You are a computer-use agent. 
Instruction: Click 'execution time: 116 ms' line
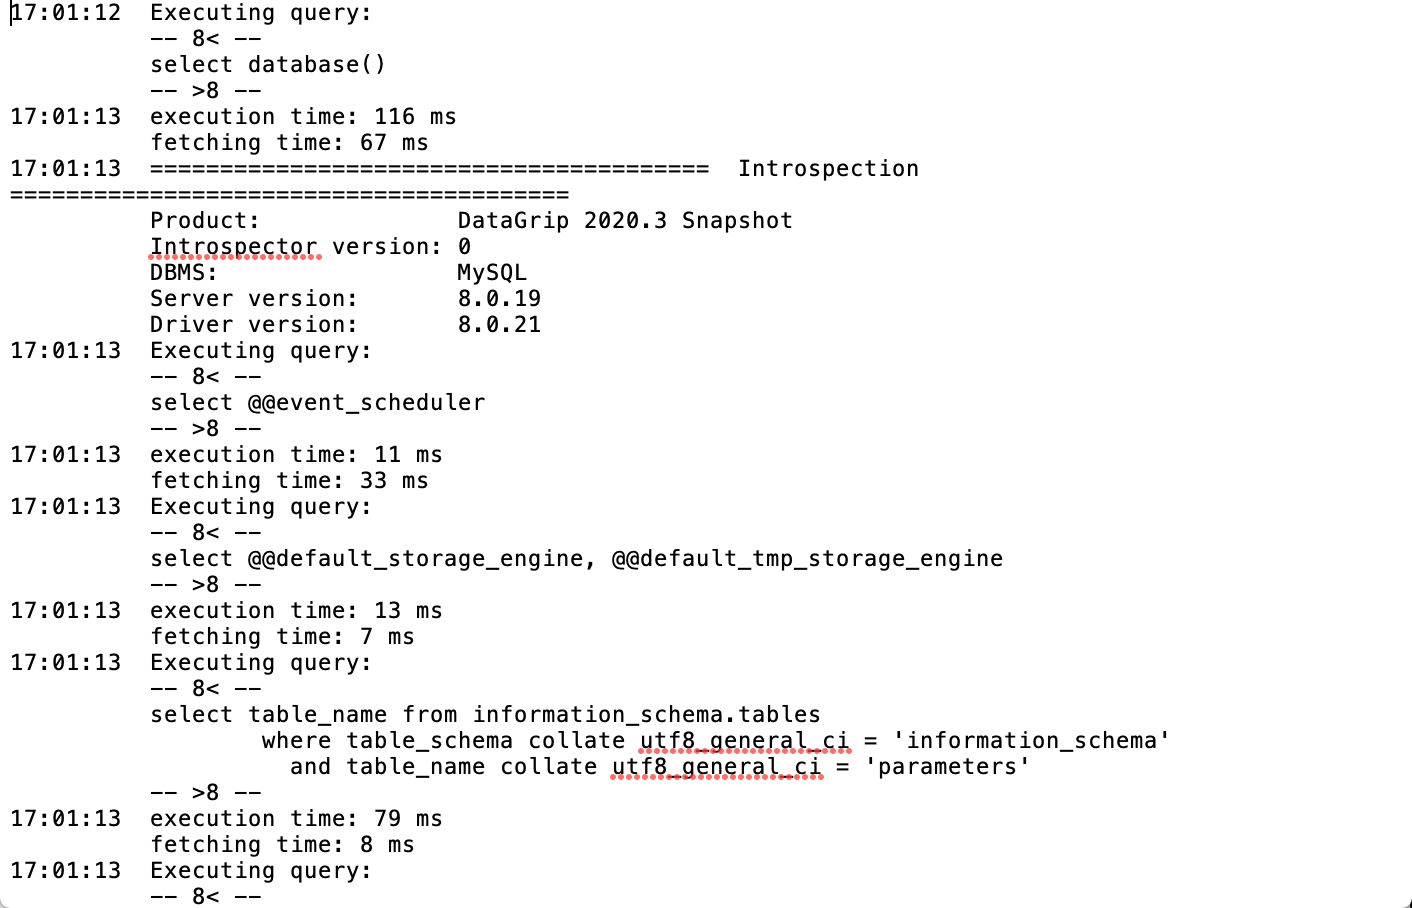(x=303, y=117)
